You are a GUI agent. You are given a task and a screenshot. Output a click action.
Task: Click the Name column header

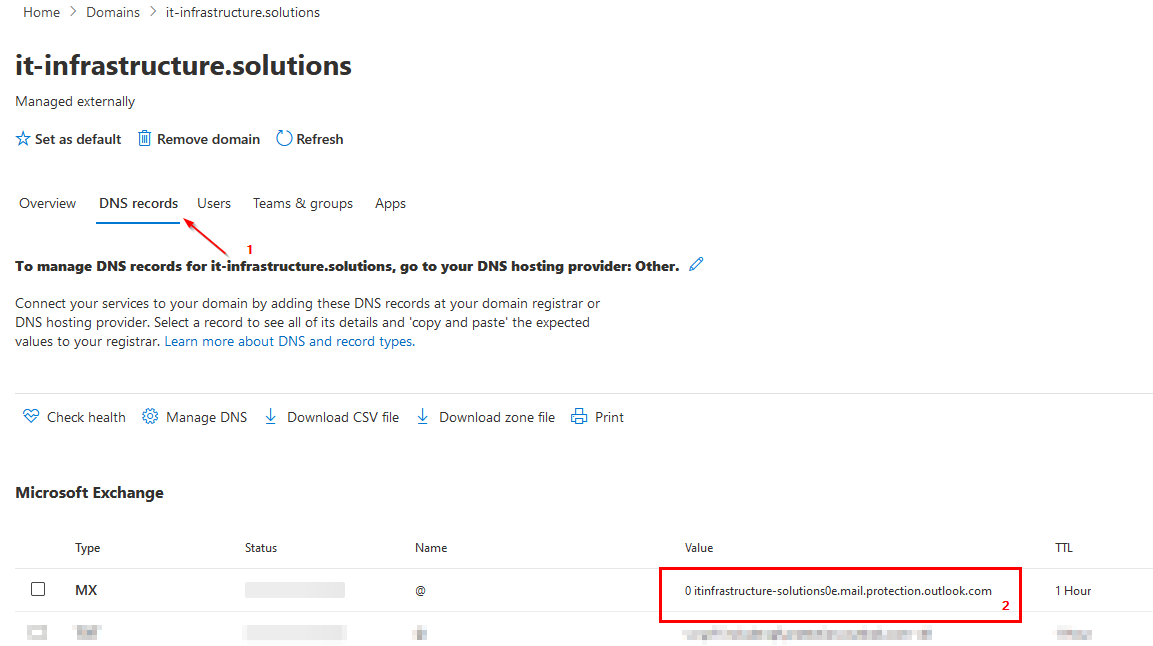431,548
